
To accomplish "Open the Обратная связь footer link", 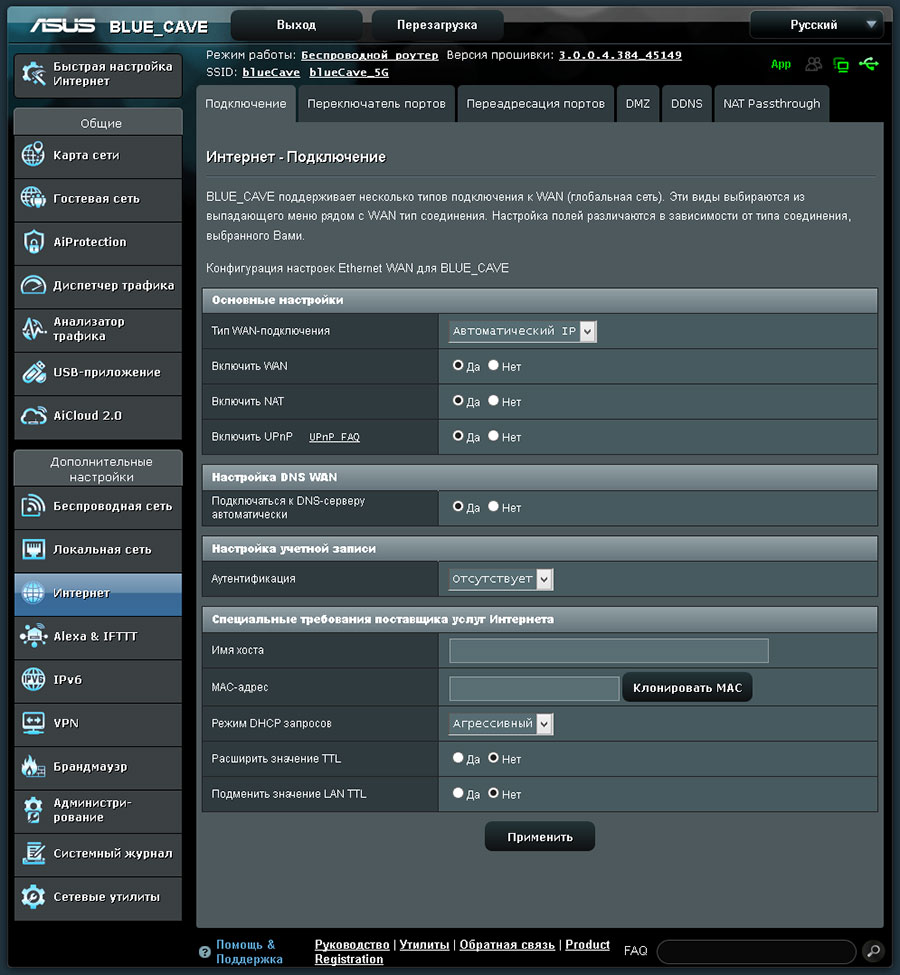I will pyautogui.click(x=507, y=945).
